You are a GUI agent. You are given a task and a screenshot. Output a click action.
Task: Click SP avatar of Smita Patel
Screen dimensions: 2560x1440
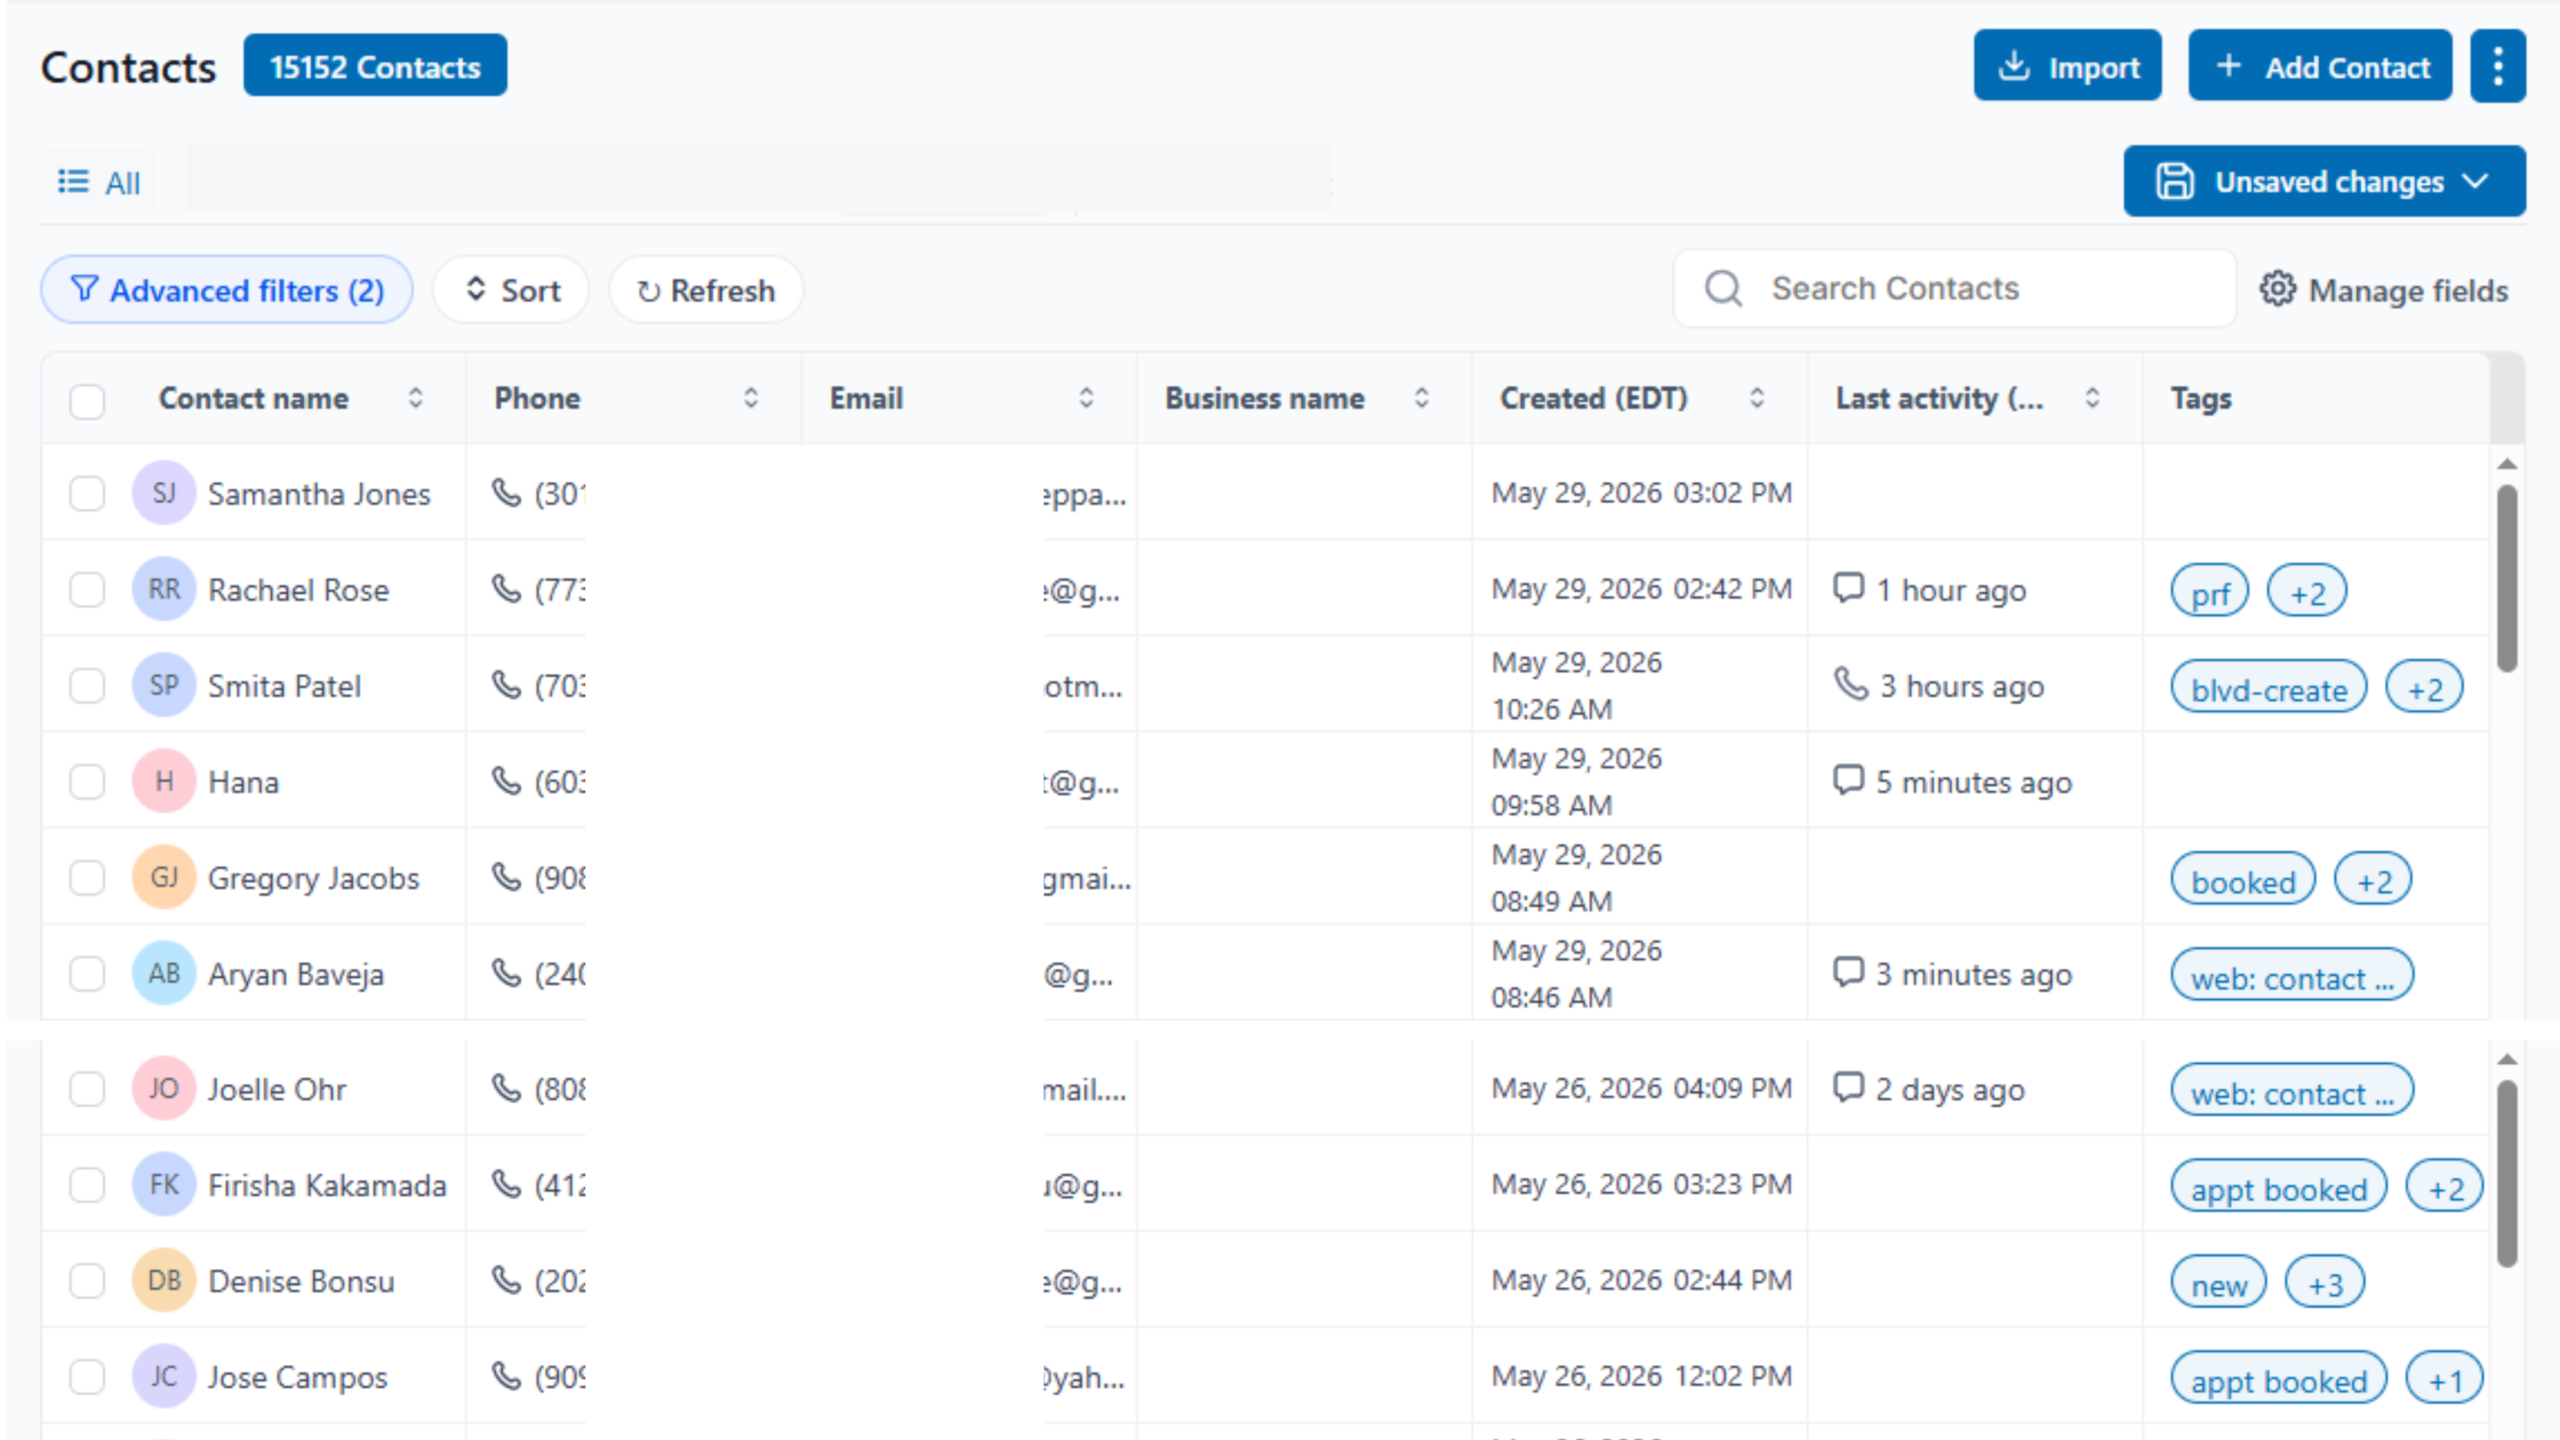pos(164,685)
